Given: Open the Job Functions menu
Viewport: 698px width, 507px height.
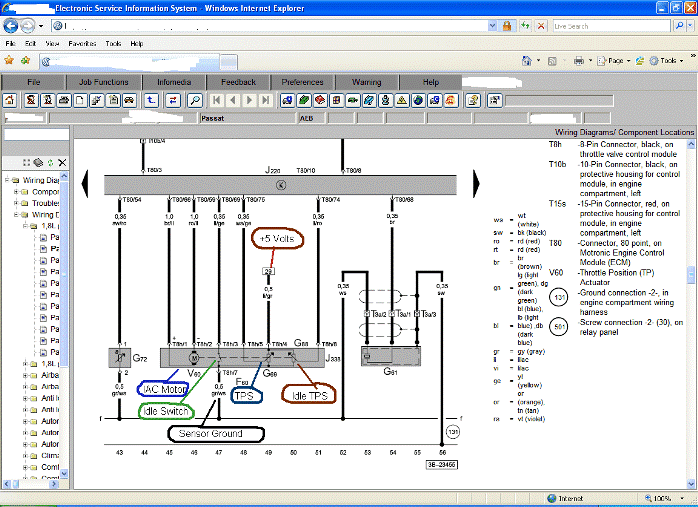Looking at the screenshot, I should pos(104,82).
